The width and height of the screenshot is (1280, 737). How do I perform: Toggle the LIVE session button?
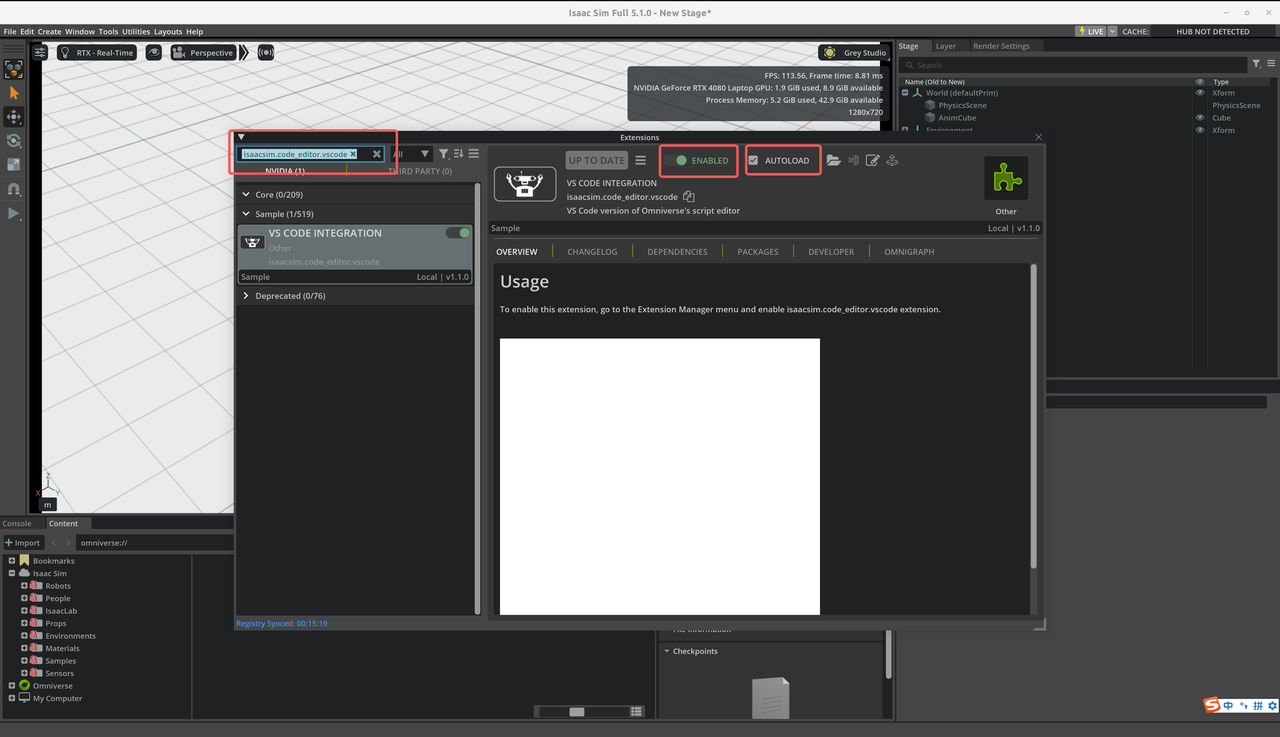(x=1091, y=31)
